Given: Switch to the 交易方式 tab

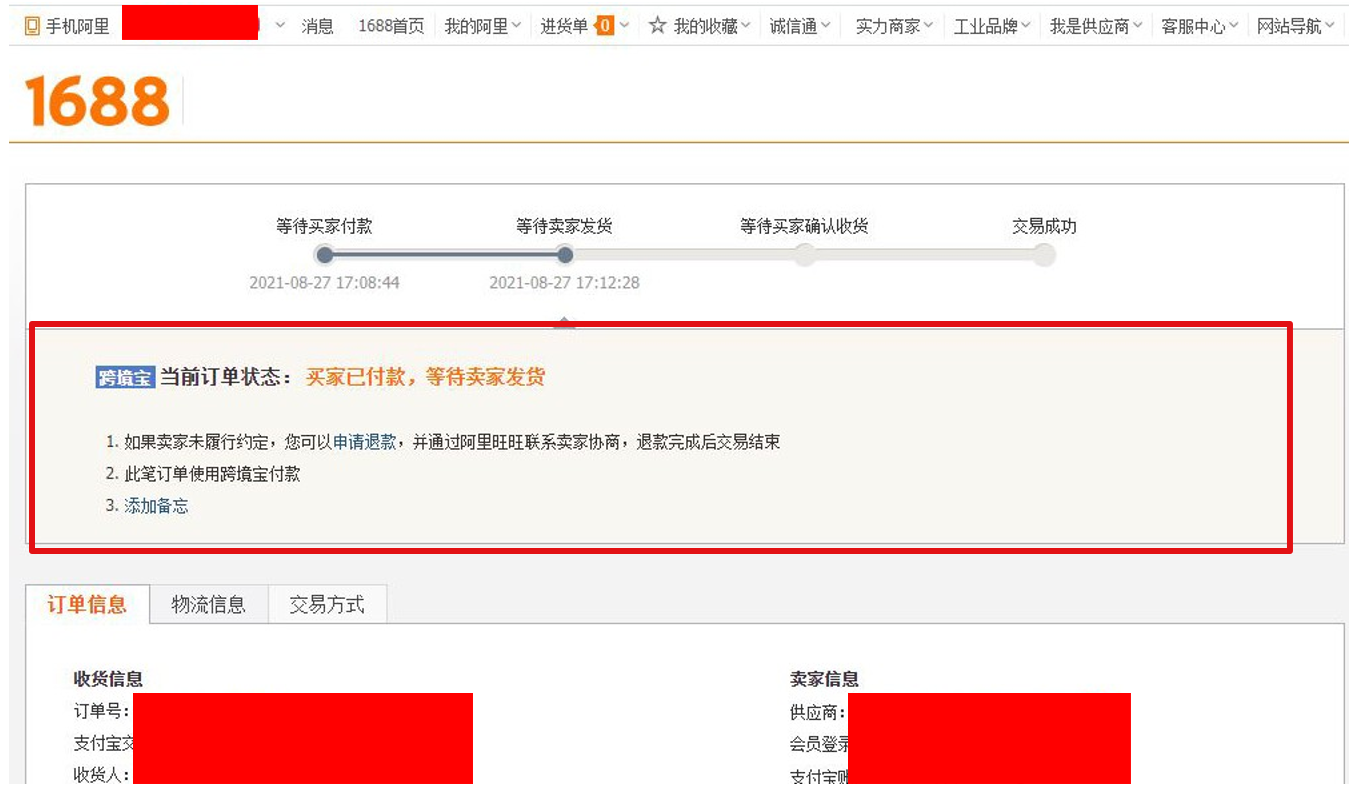Looking at the screenshot, I should point(327,605).
